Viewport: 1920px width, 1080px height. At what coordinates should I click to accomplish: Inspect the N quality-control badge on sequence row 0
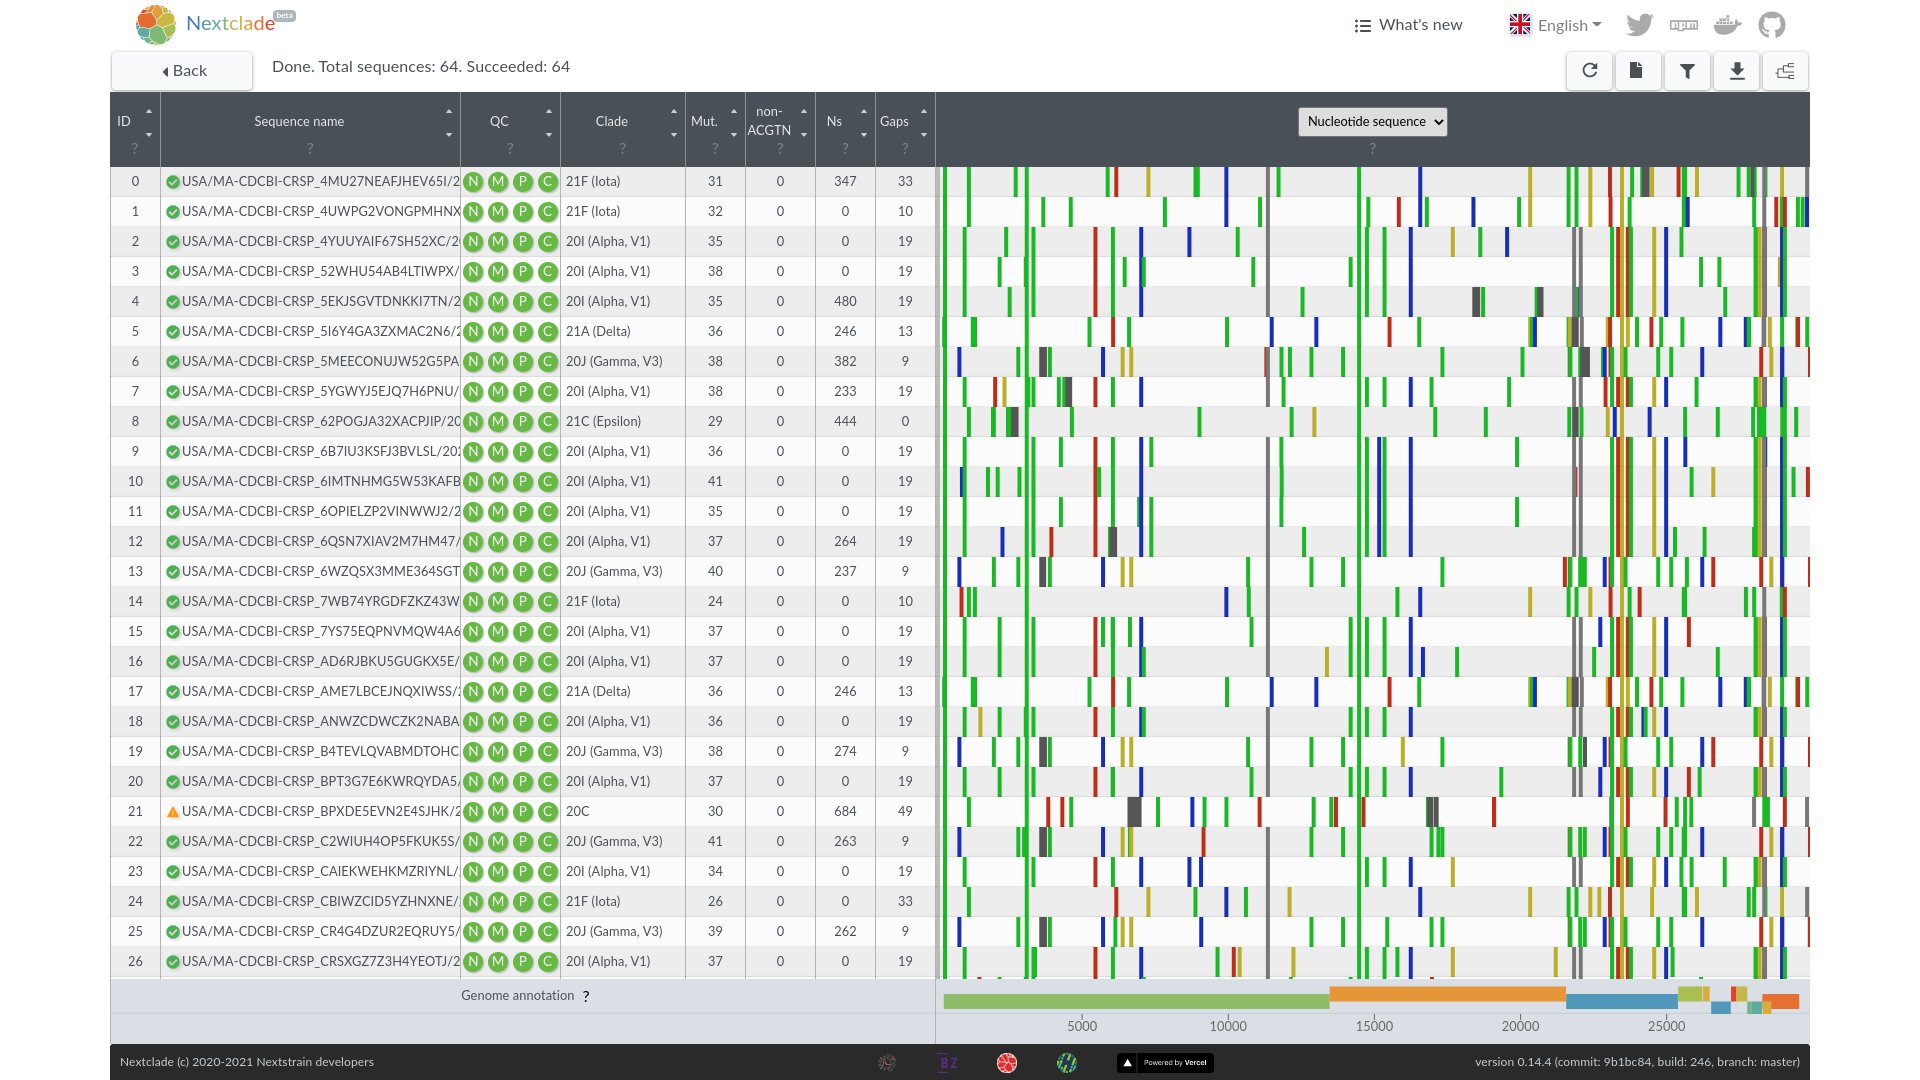click(472, 181)
